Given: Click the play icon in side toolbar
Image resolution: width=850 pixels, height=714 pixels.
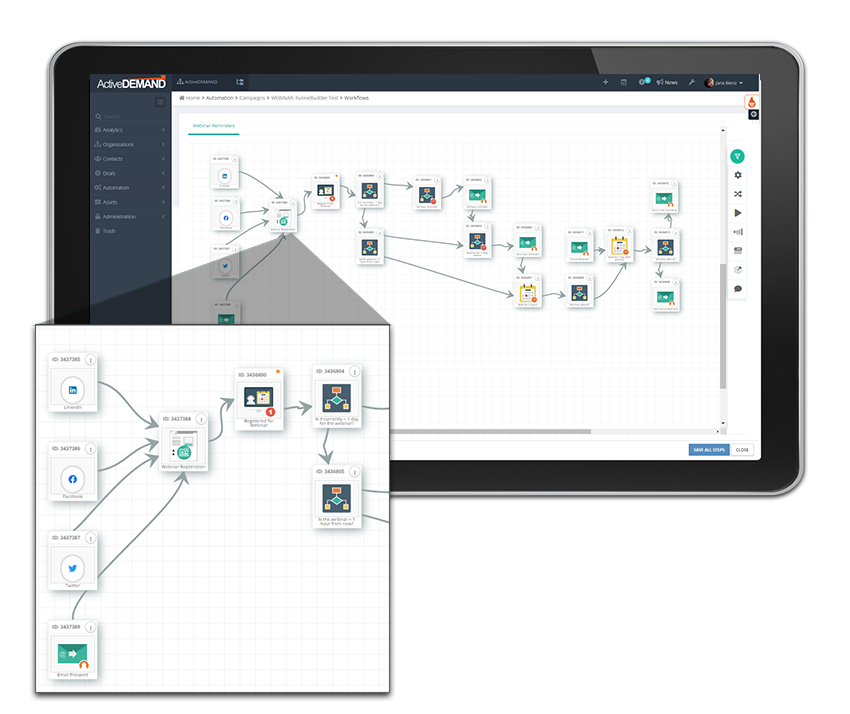Looking at the screenshot, I should pyautogui.click(x=738, y=213).
